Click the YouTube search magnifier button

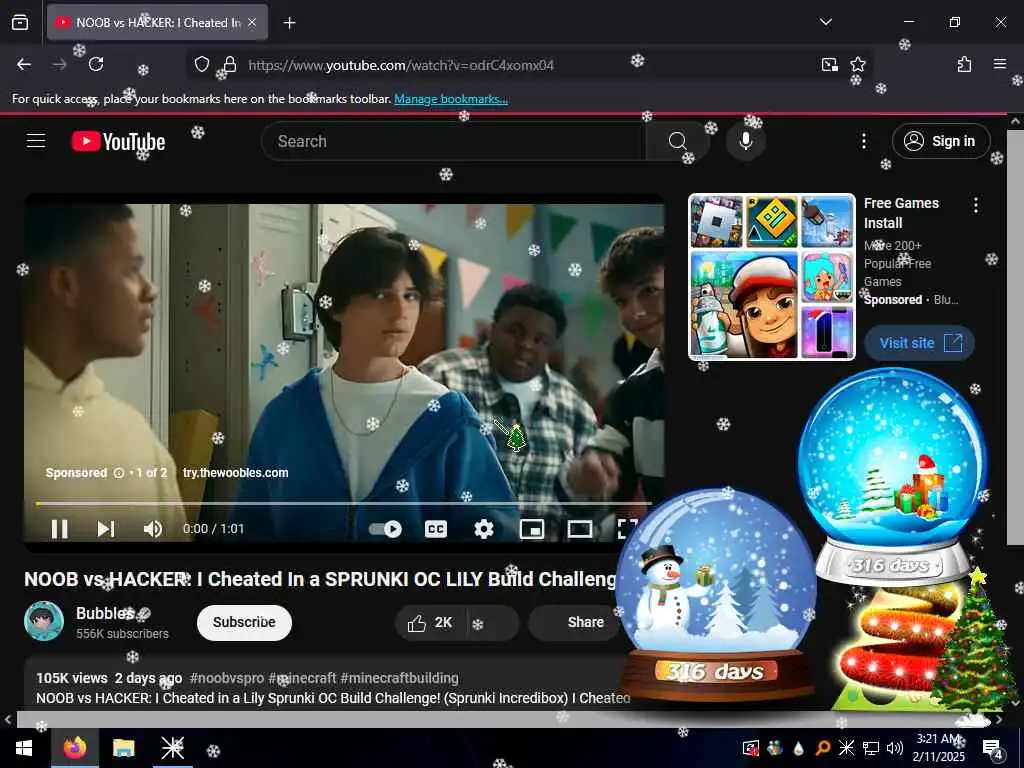(677, 141)
